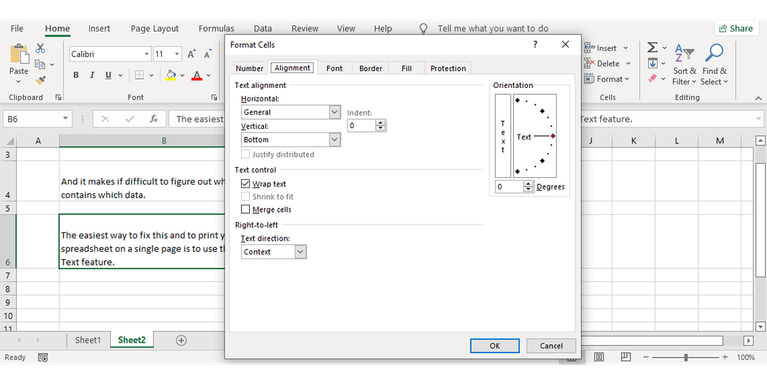The image size is (767, 384).
Task: Switch to Page Break Preview icon
Action: point(626,357)
